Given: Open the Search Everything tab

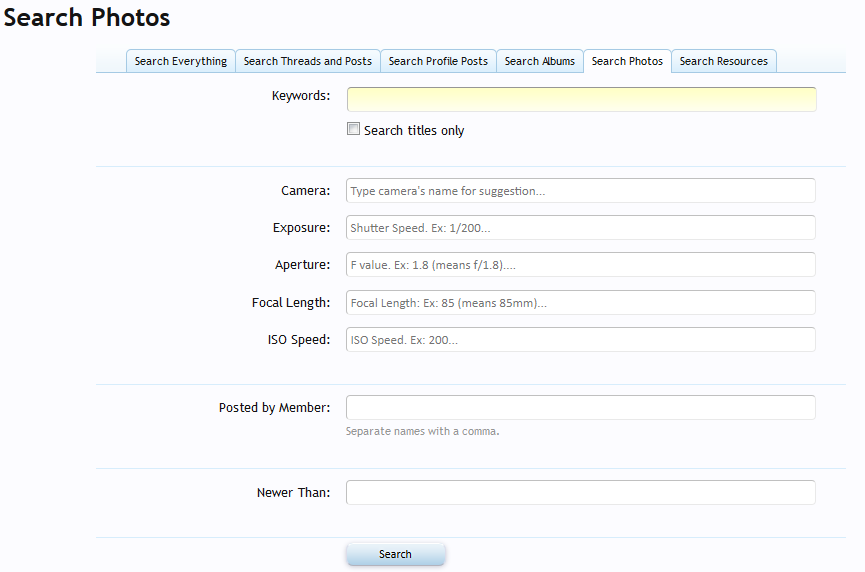Looking at the screenshot, I should coord(181,61).
